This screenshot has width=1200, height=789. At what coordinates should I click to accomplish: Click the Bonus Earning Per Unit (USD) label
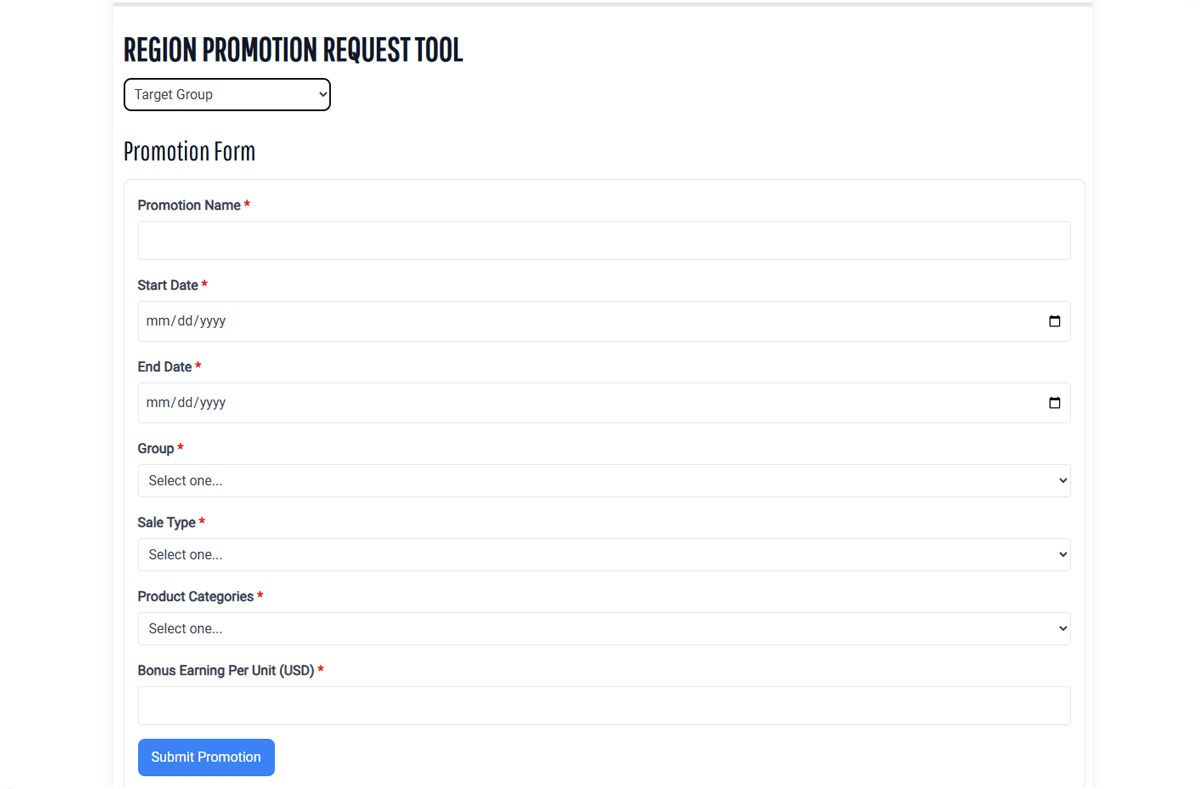click(x=226, y=670)
